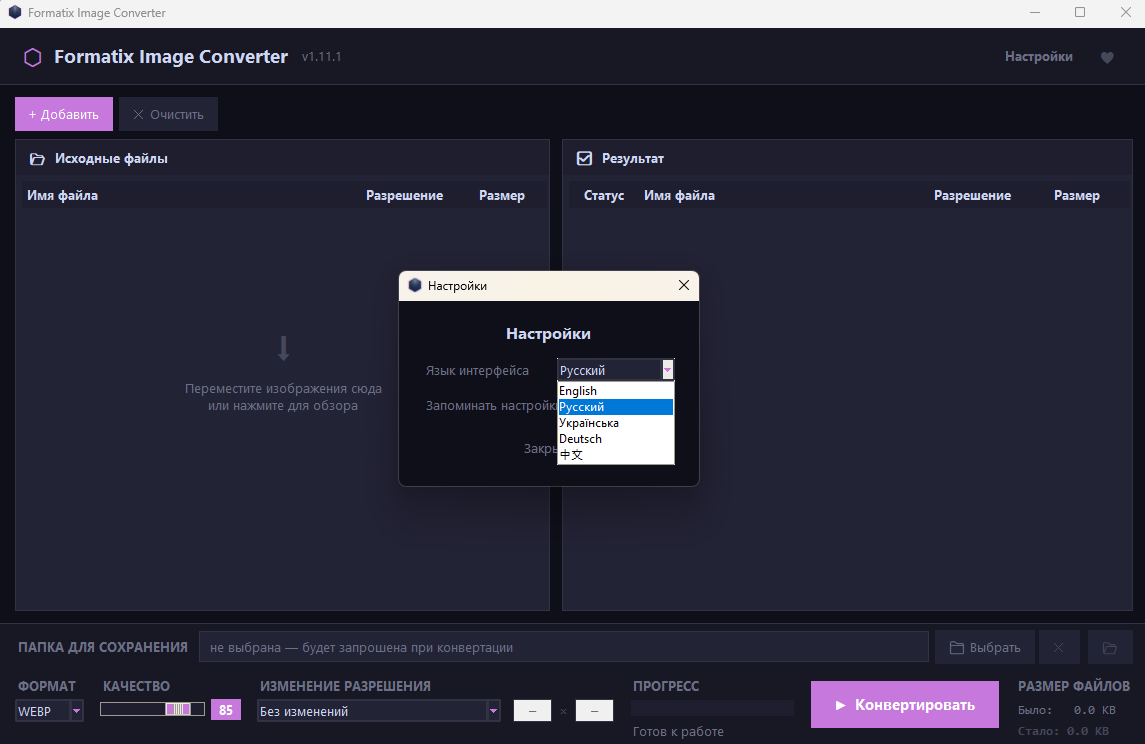Click the window title bar app icon
The width and height of the screenshot is (1145, 744).
[x=15, y=12]
